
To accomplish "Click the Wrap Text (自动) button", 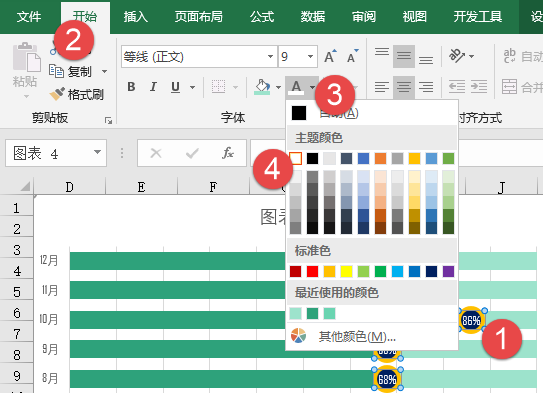I will click(523, 56).
